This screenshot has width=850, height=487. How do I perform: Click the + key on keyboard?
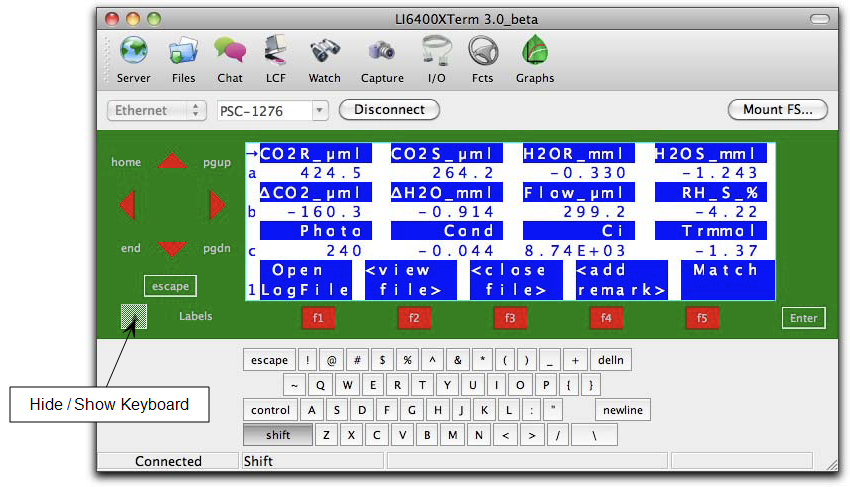pyautogui.click(x=575, y=360)
